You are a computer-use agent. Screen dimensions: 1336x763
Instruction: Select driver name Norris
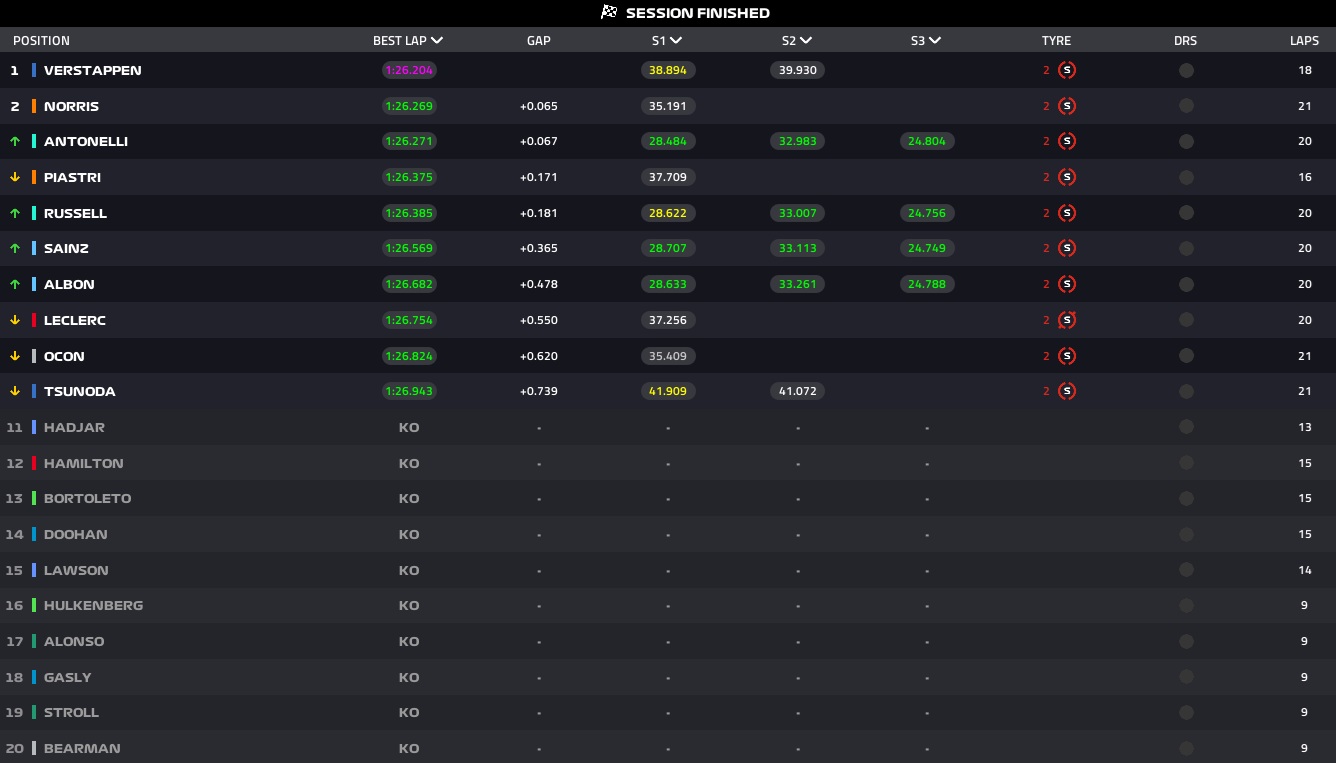click(71, 106)
